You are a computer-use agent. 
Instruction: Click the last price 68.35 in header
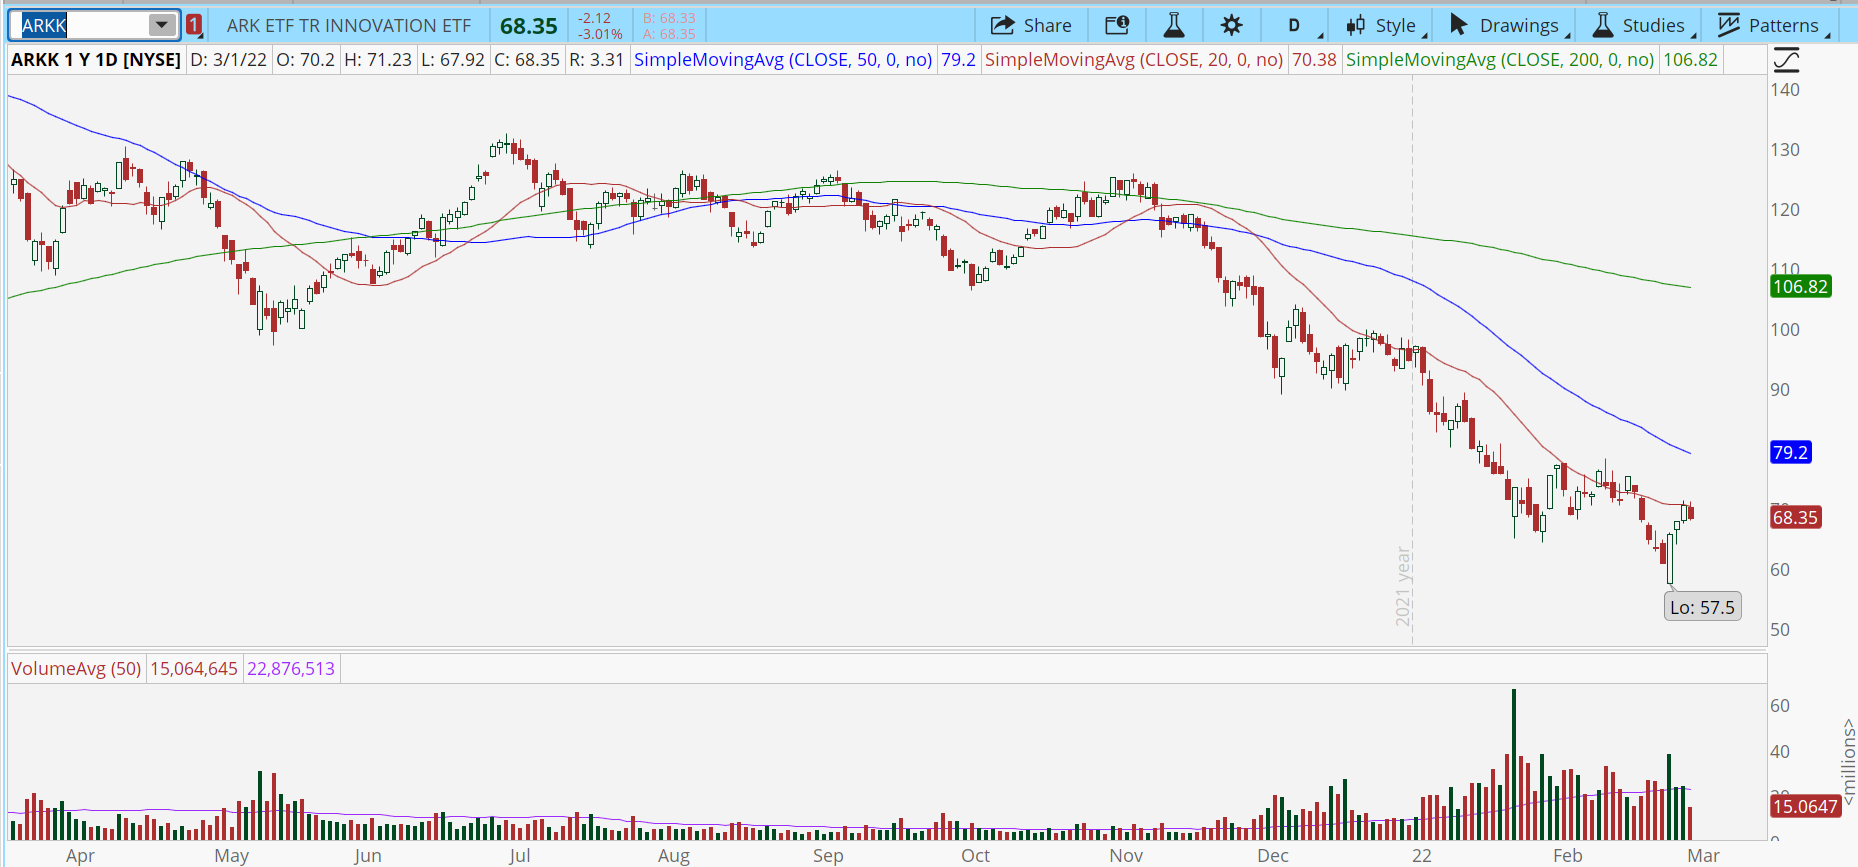click(529, 26)
